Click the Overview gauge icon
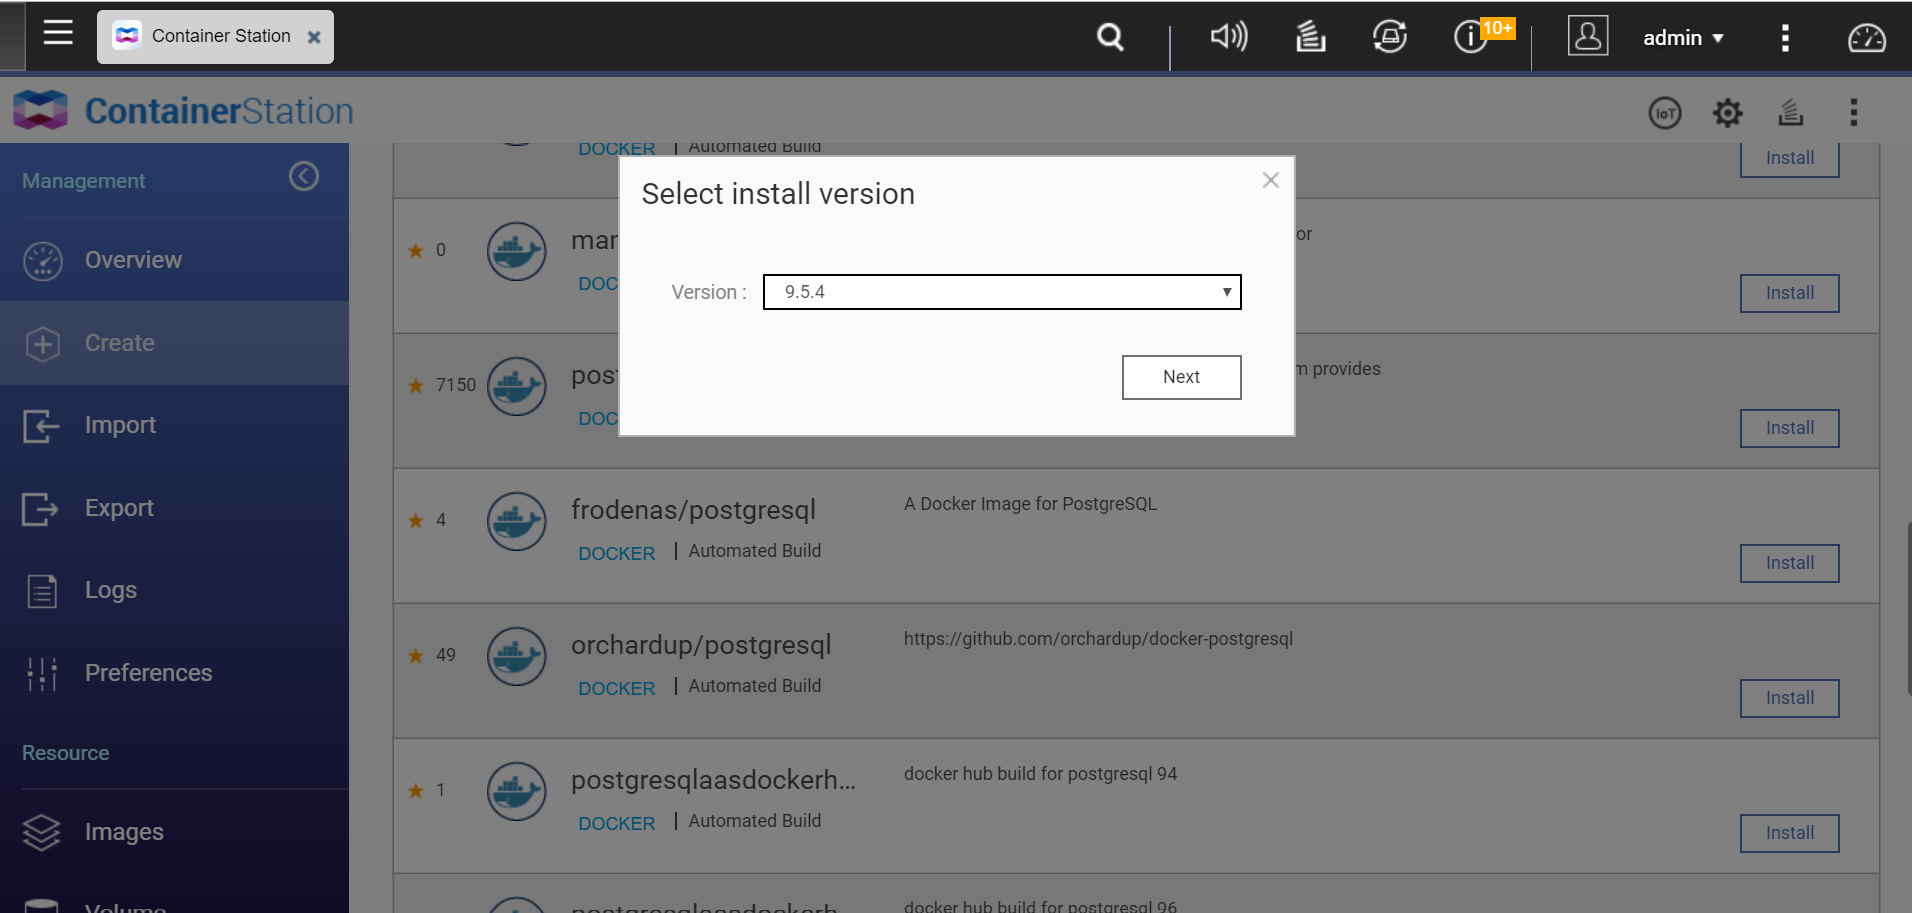This screenshot has width=1912, height=913. (43, 261)
